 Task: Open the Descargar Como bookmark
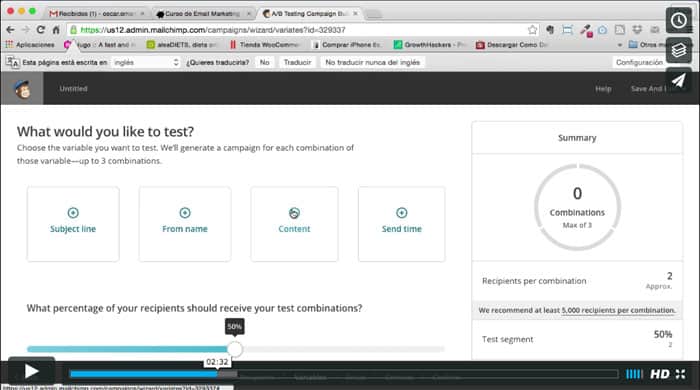click(512, 45)
